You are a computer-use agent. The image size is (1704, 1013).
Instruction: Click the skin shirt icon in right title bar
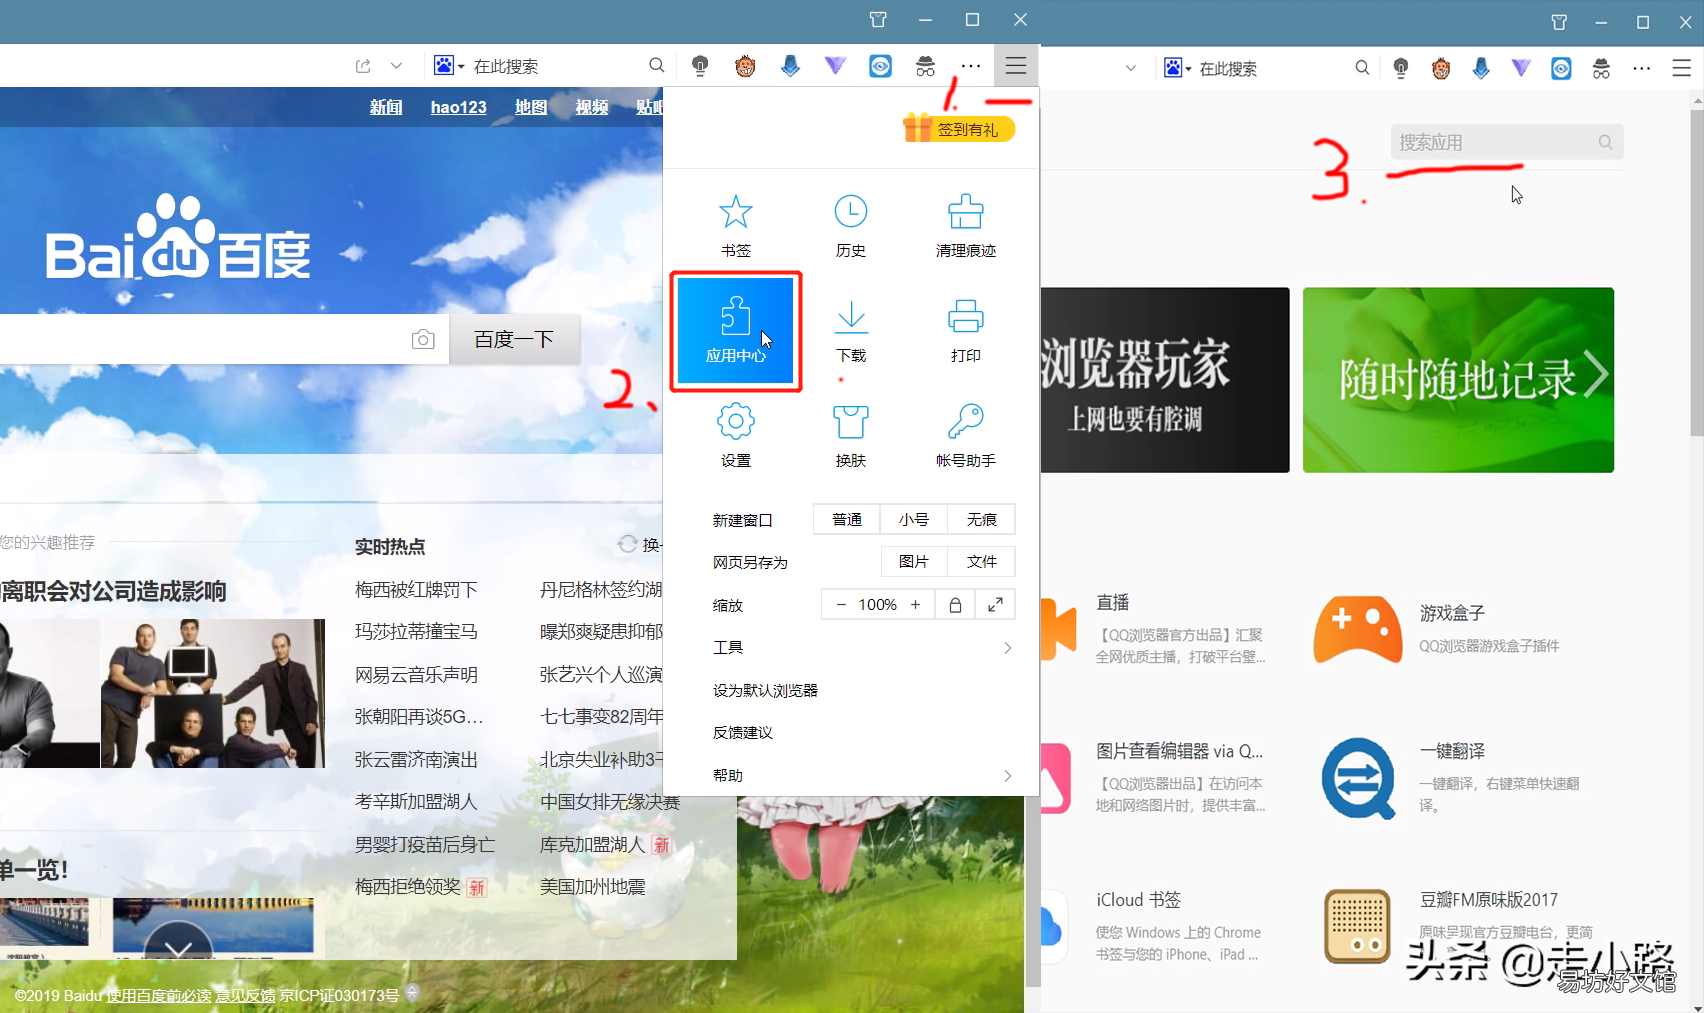(x=1558, y=22)
